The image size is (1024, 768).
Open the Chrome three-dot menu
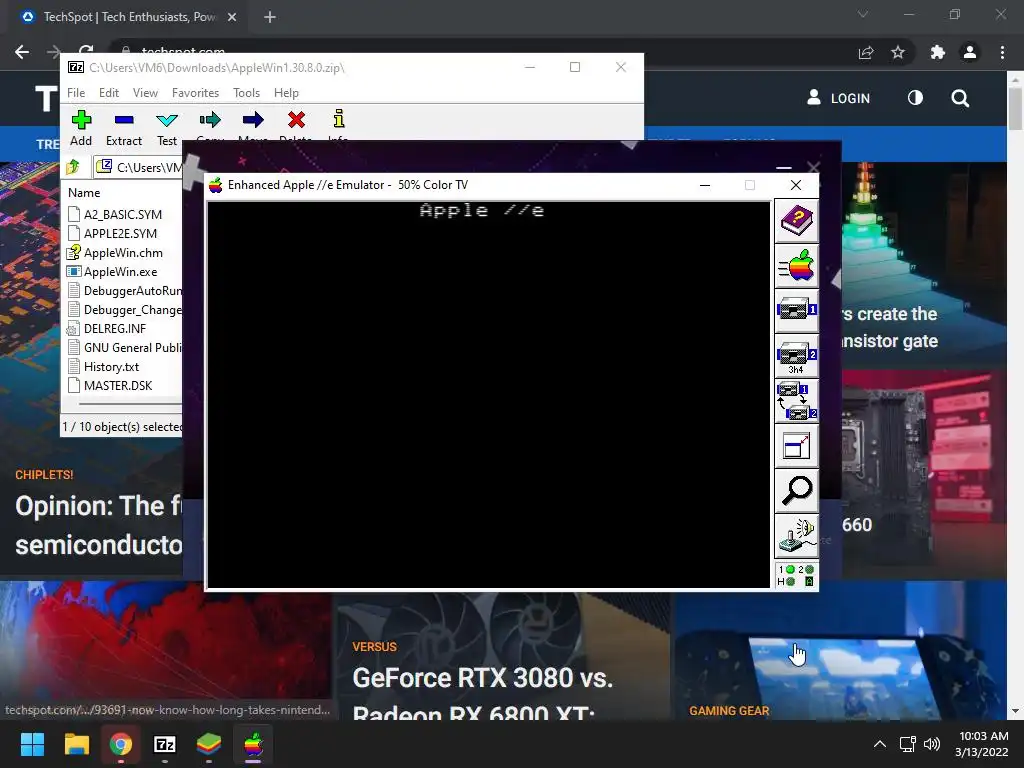click(1002, 52)
